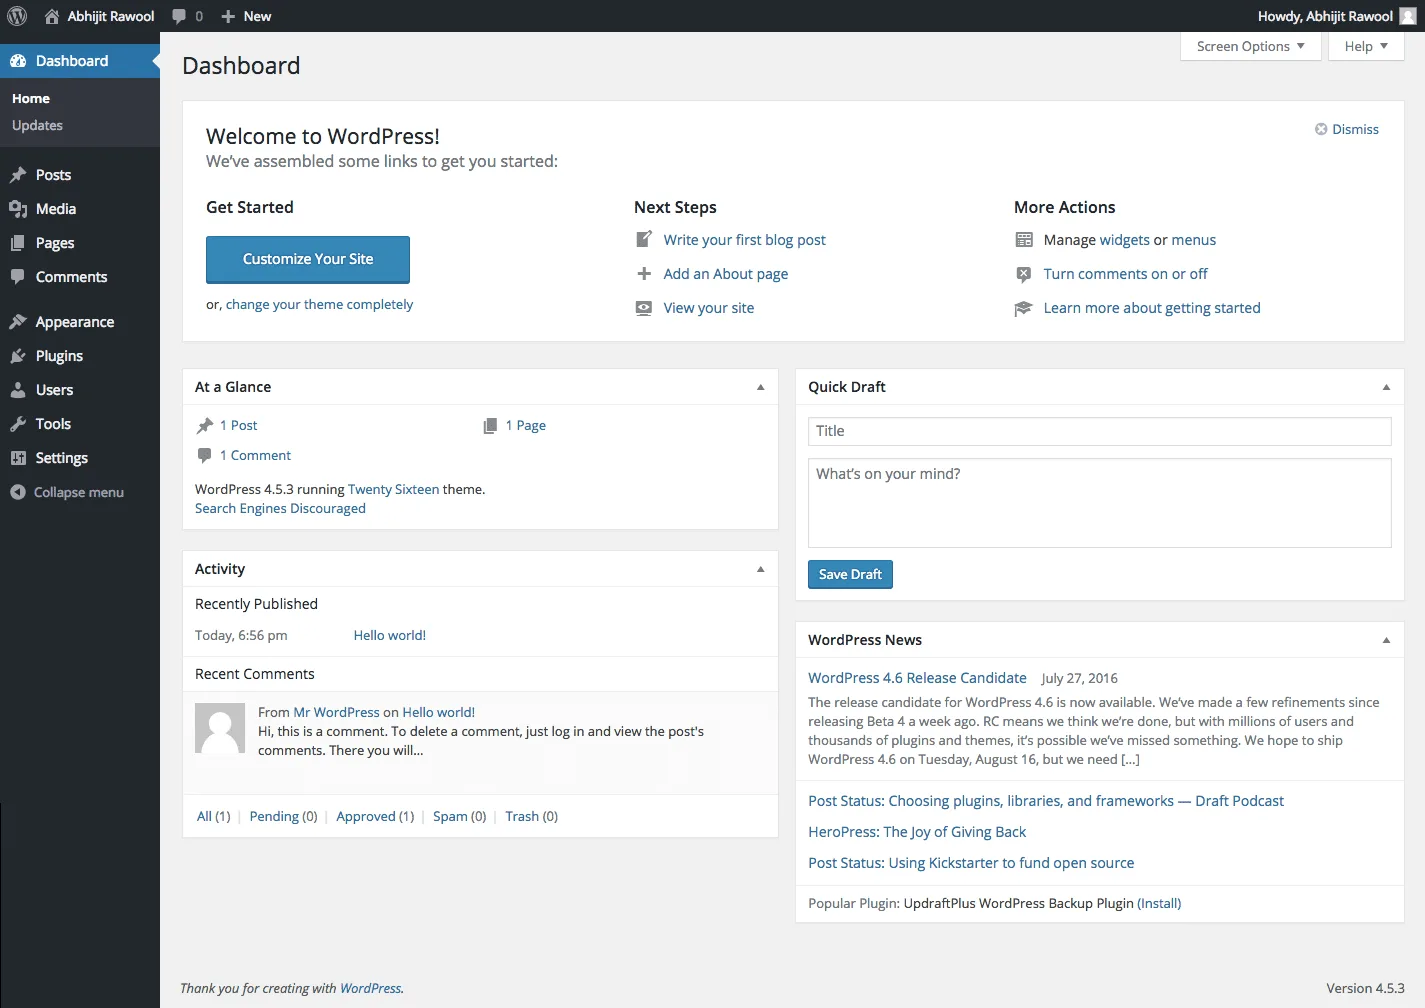Open the Screen Options dropdown
The image size is (1425, 1008).
(1251, 46)
